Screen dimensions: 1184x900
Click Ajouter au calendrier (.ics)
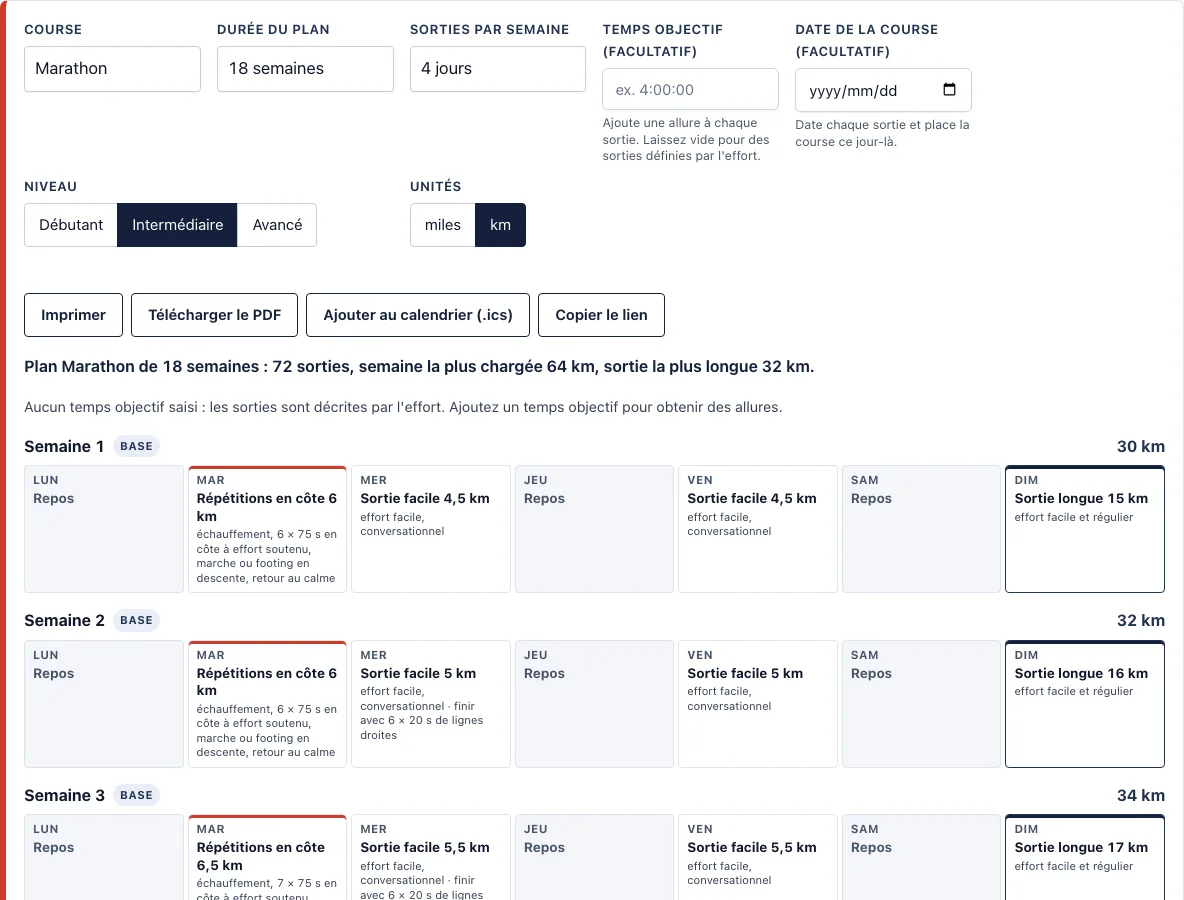tap(418, 315)
